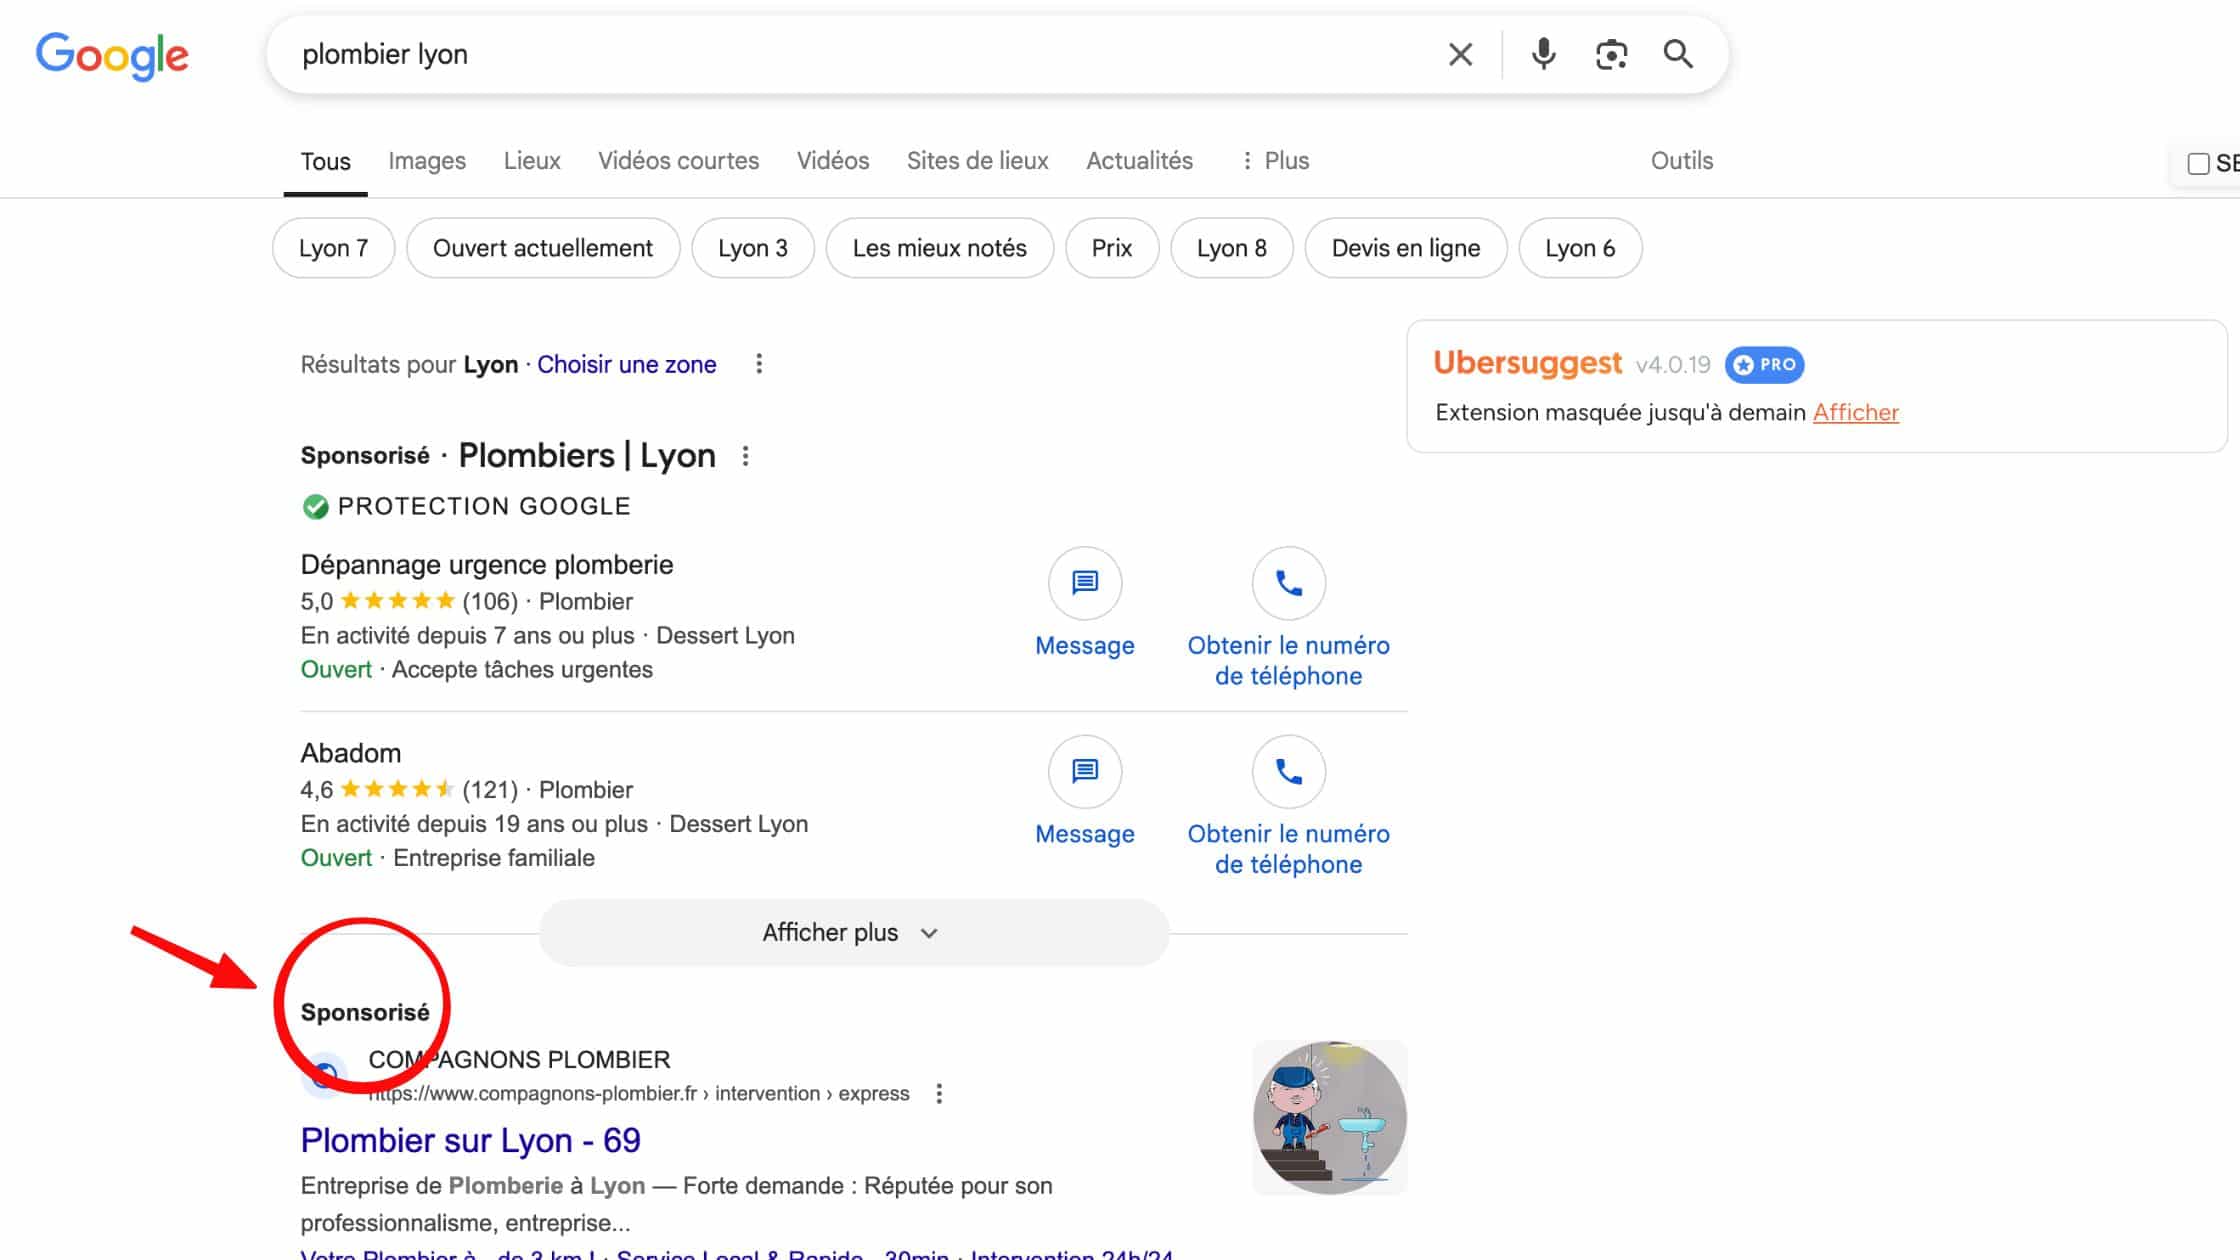This screenshot has height=1260, width=2240.
Task: Open search by image camera icon
Action: coord(1611,54)
